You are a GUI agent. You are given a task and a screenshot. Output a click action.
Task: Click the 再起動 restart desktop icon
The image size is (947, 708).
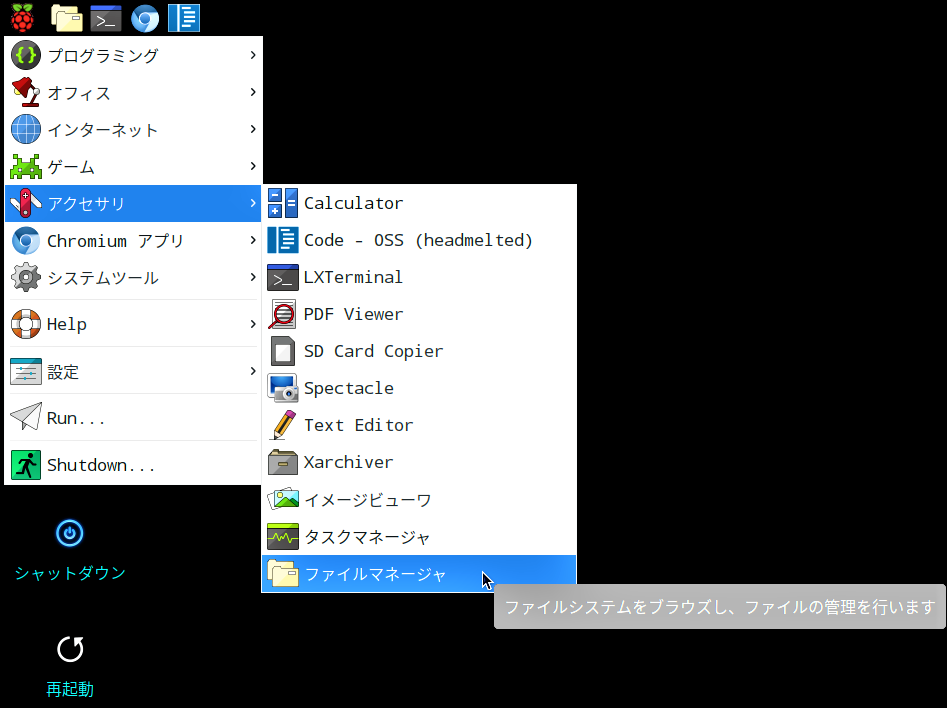tap(70, 649)
